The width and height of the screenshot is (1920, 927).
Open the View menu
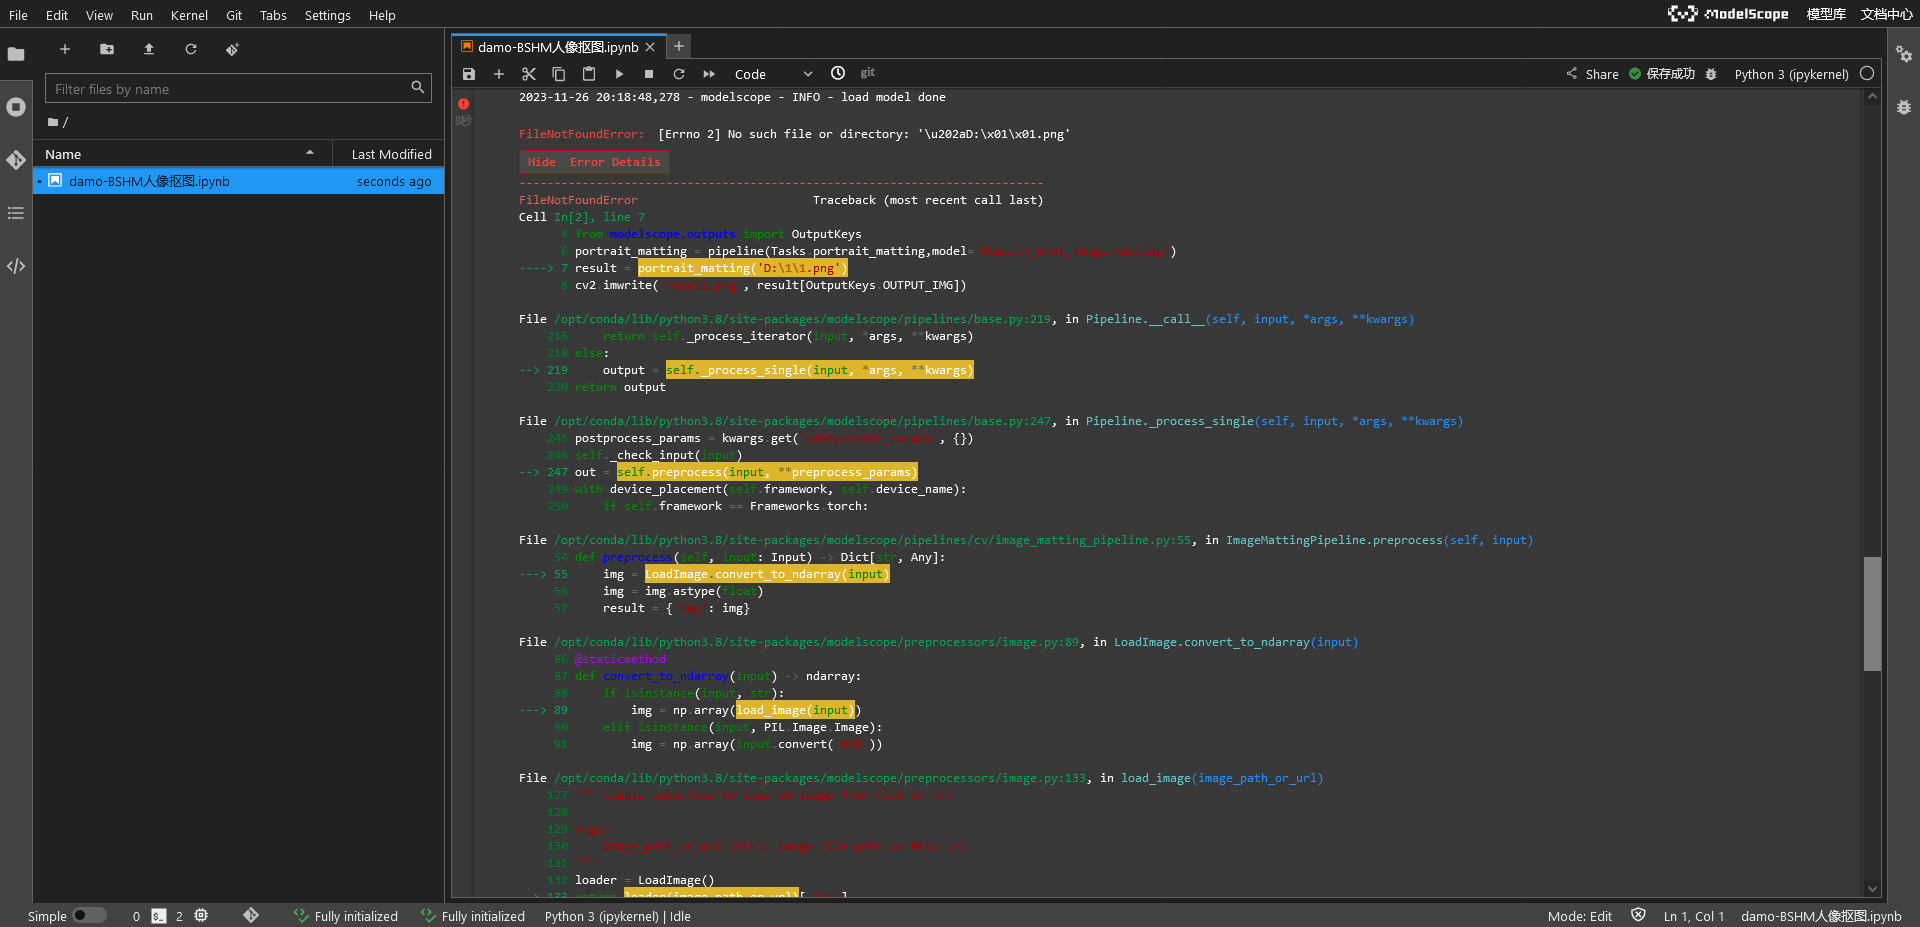coord(99,15)
